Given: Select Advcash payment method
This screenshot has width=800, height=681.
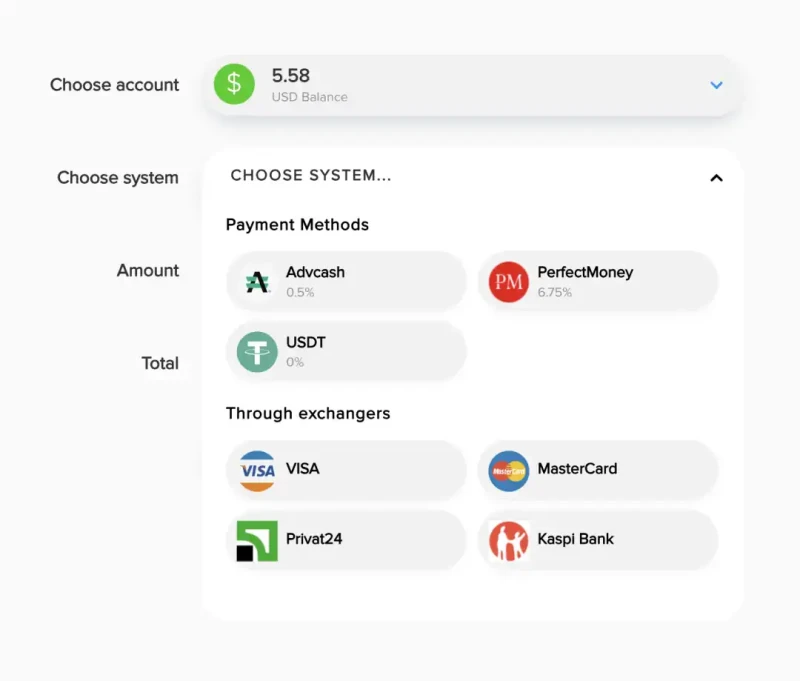Looking at the screenshot, I should 346,282.
